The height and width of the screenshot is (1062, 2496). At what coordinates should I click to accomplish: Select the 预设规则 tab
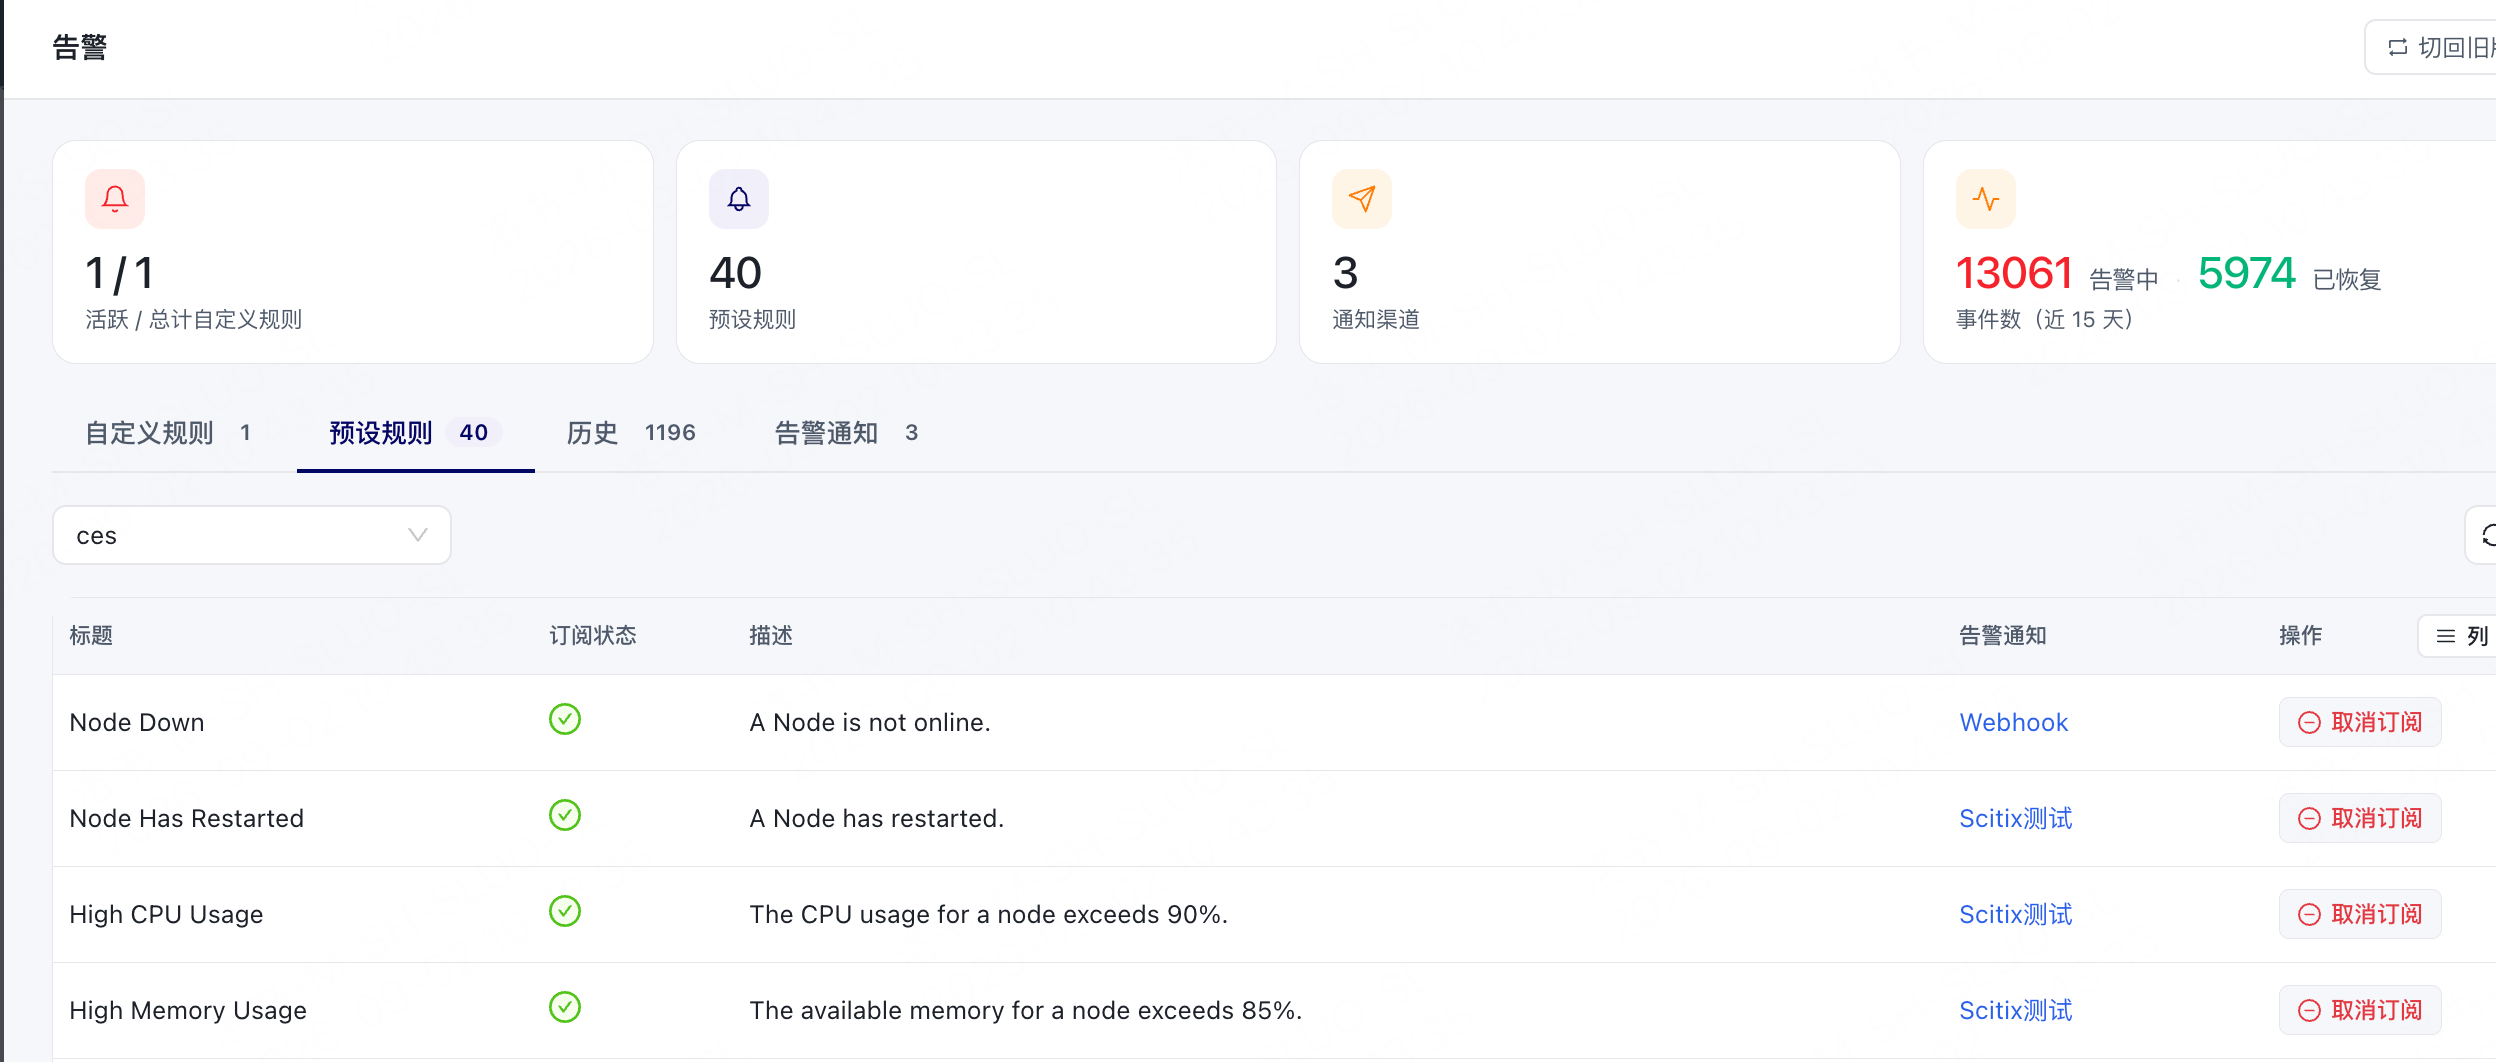(x=415, y=433)
